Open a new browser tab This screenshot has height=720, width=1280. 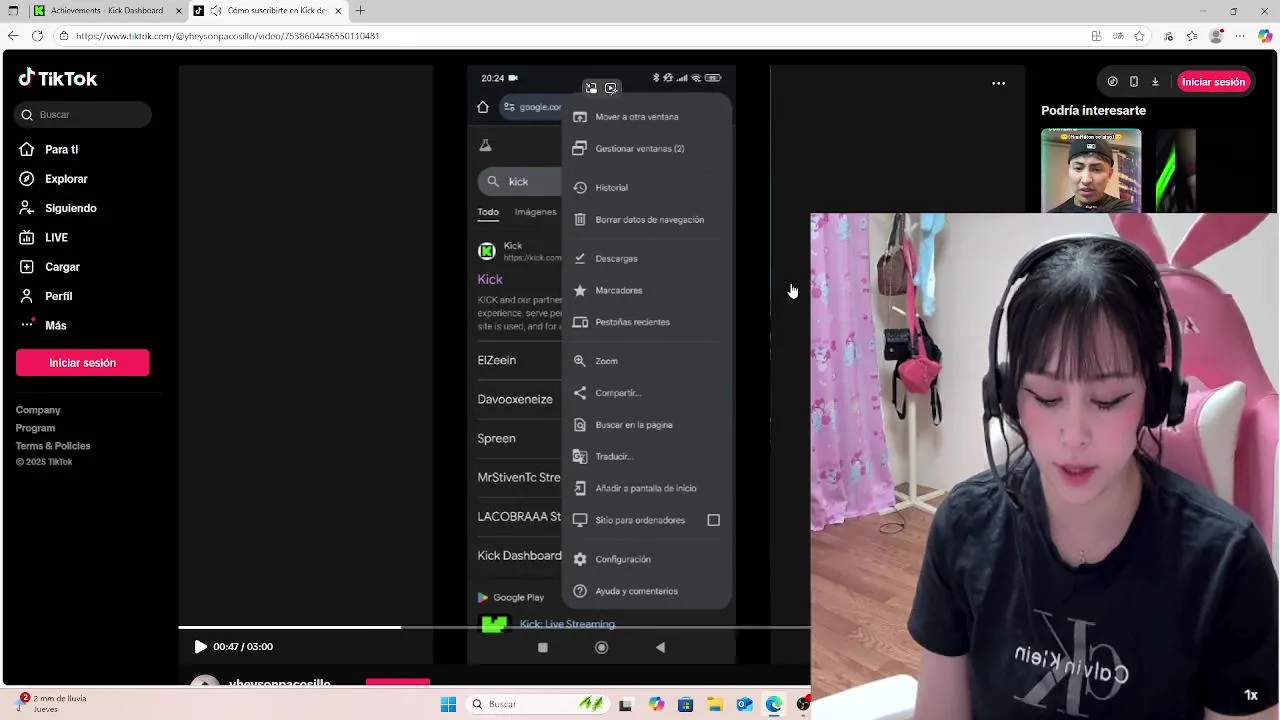(360, 11)
